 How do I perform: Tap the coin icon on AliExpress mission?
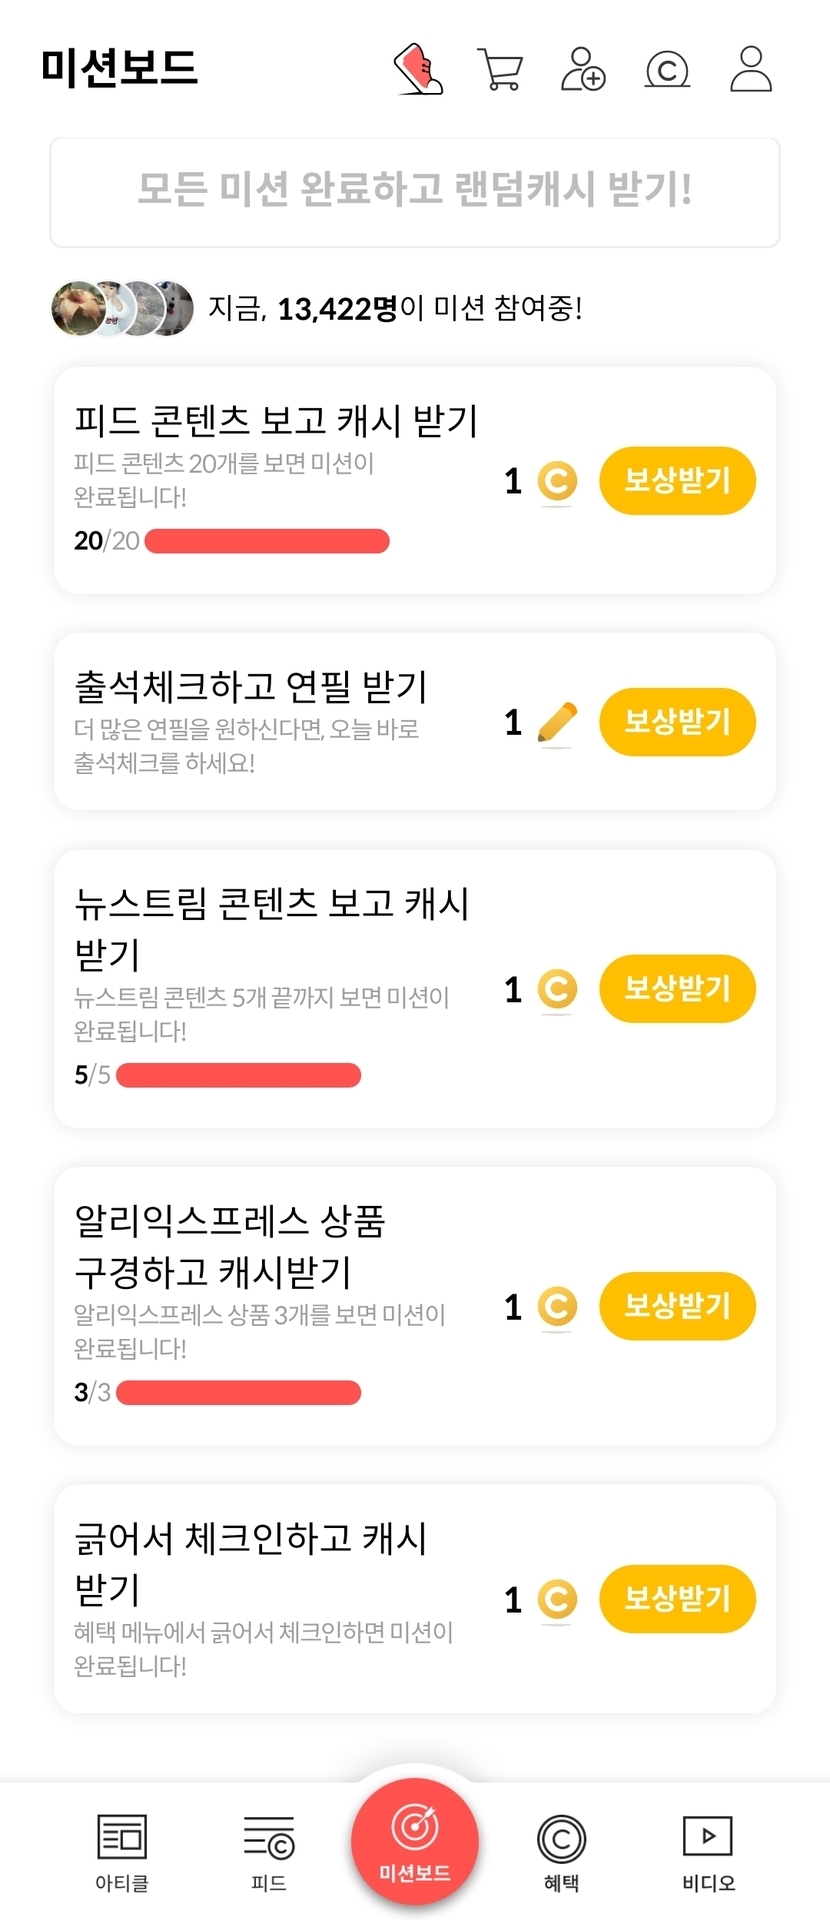[x=557, y=1306]
